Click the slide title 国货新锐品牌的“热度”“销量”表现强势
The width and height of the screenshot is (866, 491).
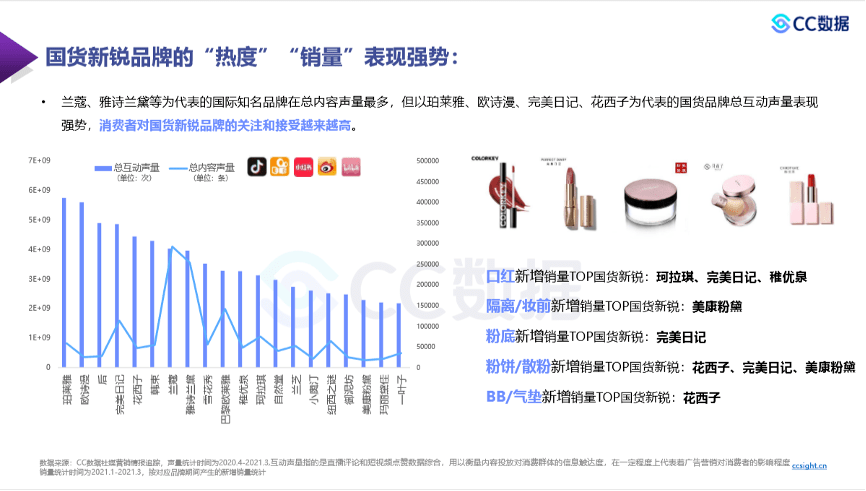click(x=251, y=57)
